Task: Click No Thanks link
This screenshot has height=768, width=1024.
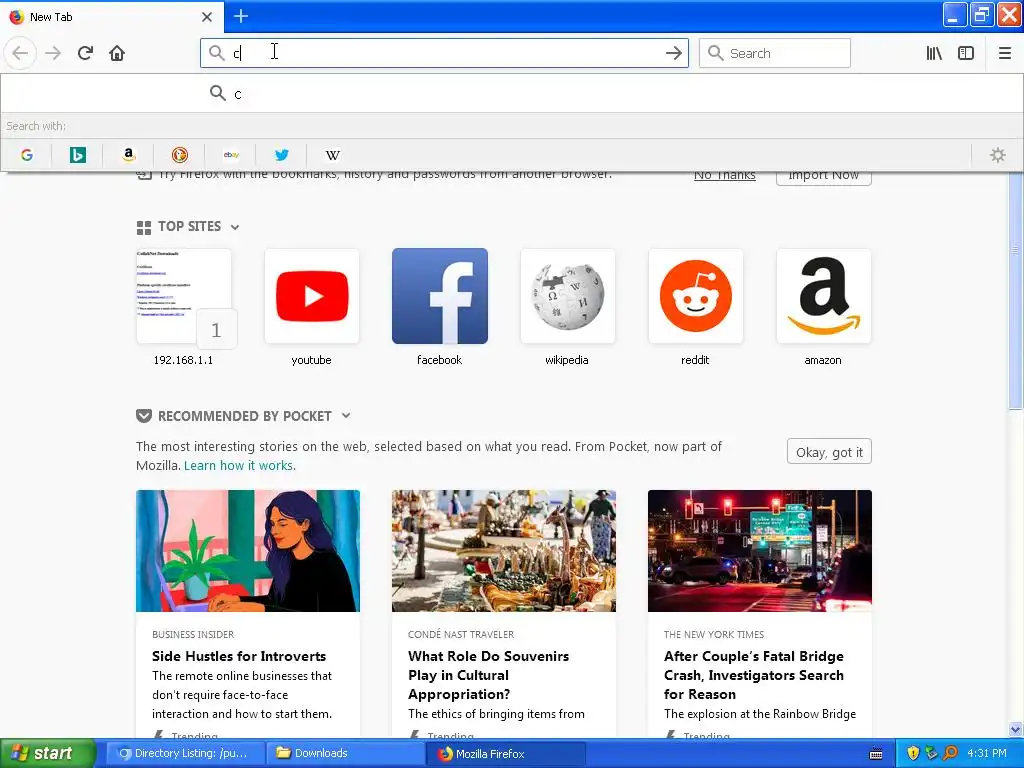Action: [x=724, y=174]
